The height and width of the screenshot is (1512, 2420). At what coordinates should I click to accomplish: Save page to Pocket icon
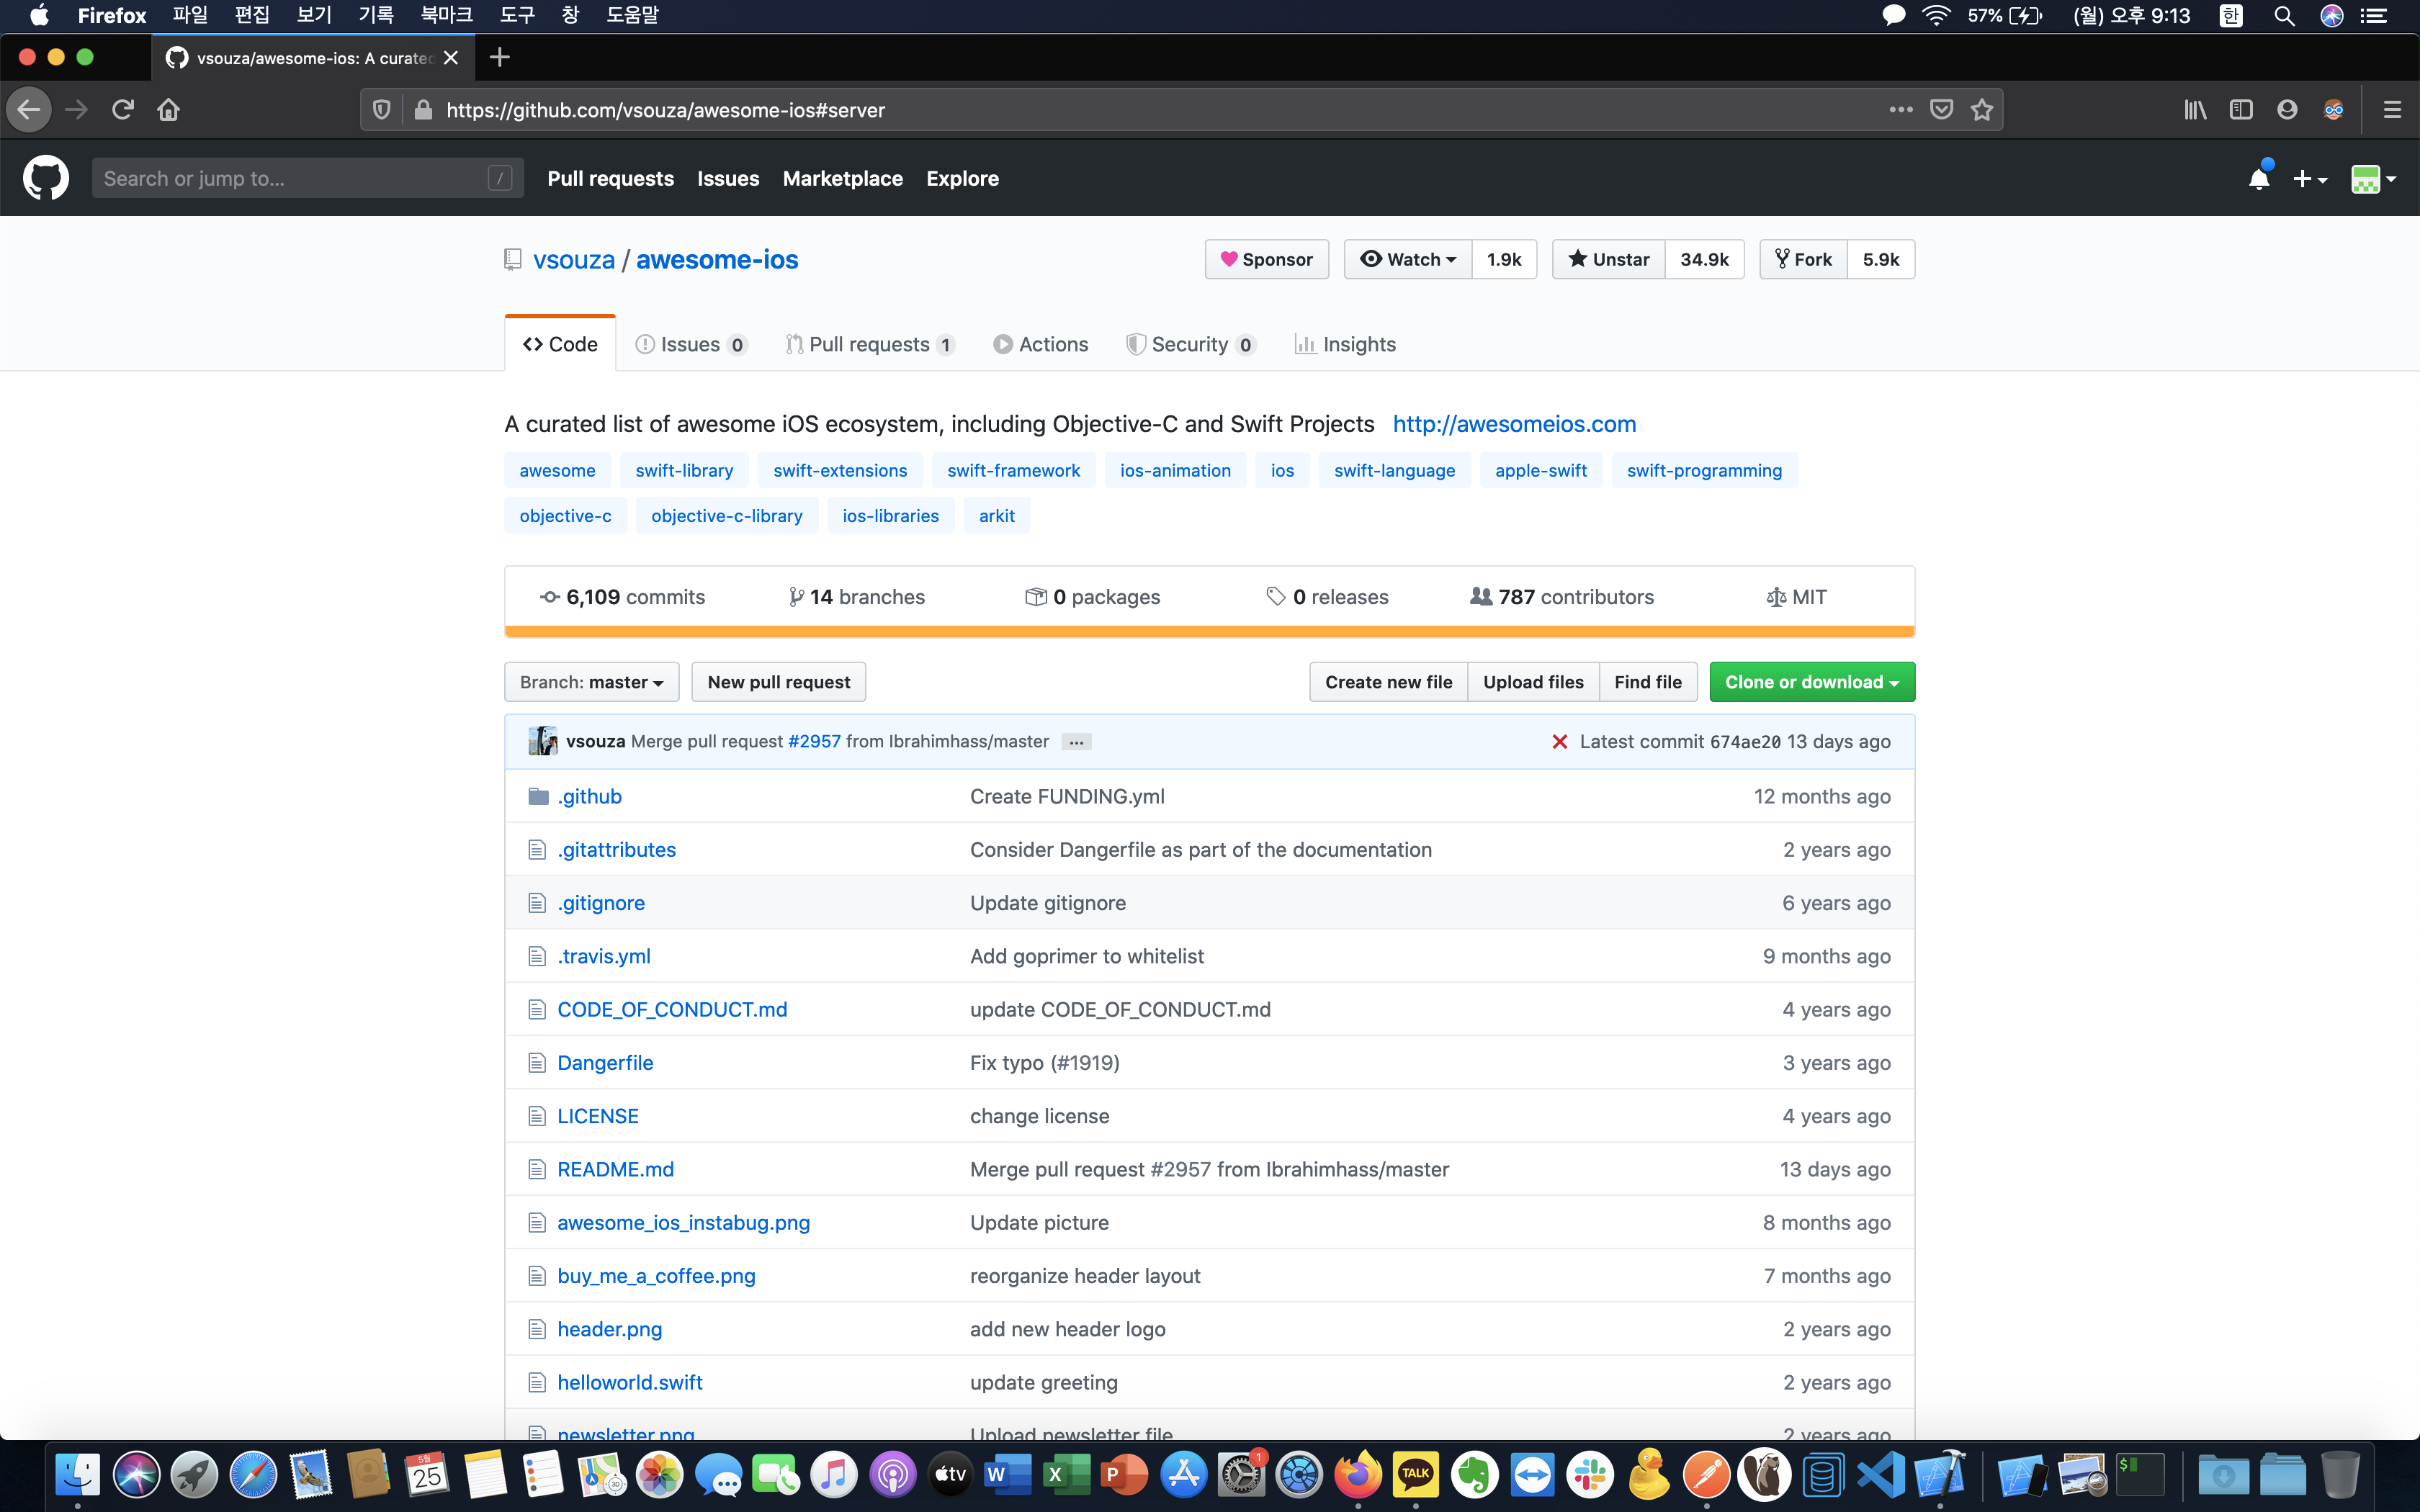pos(1941,109)
